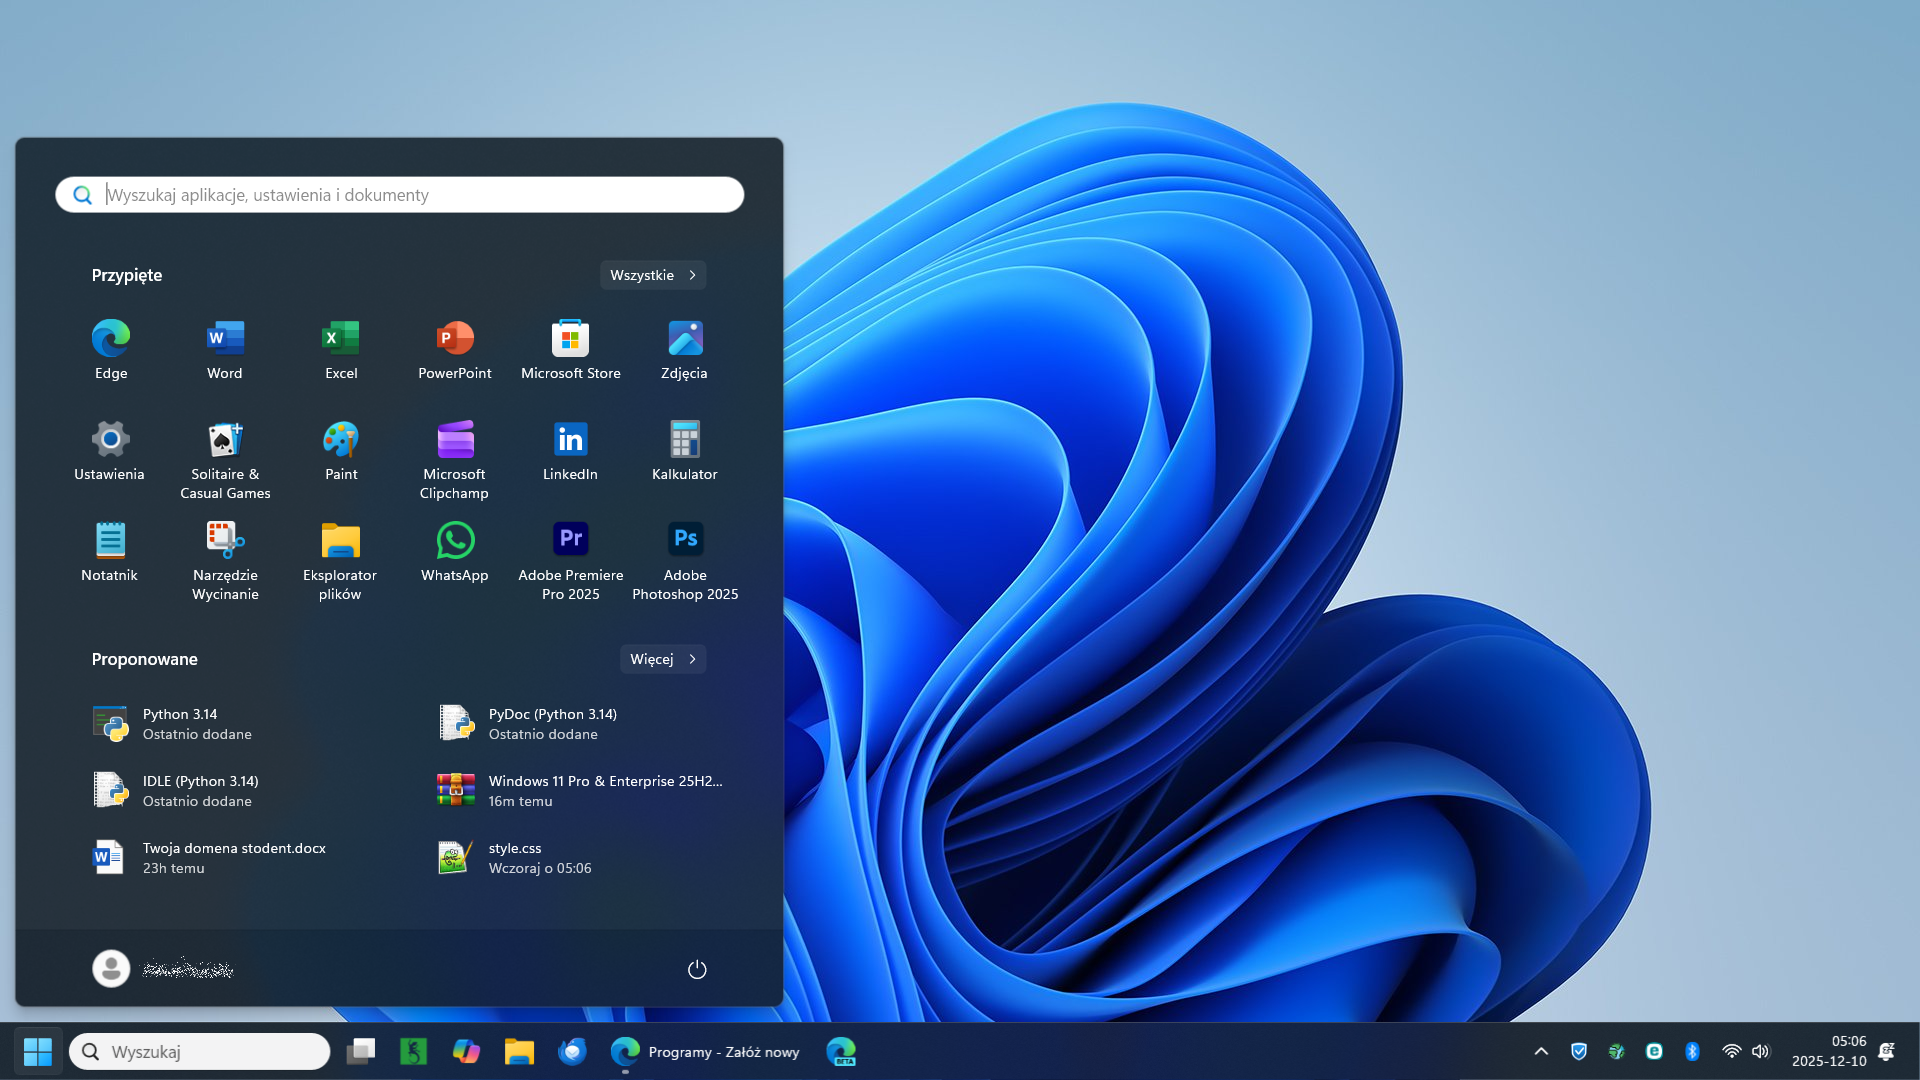
Task: Open style.css recommended file
Action: [515, 857]
